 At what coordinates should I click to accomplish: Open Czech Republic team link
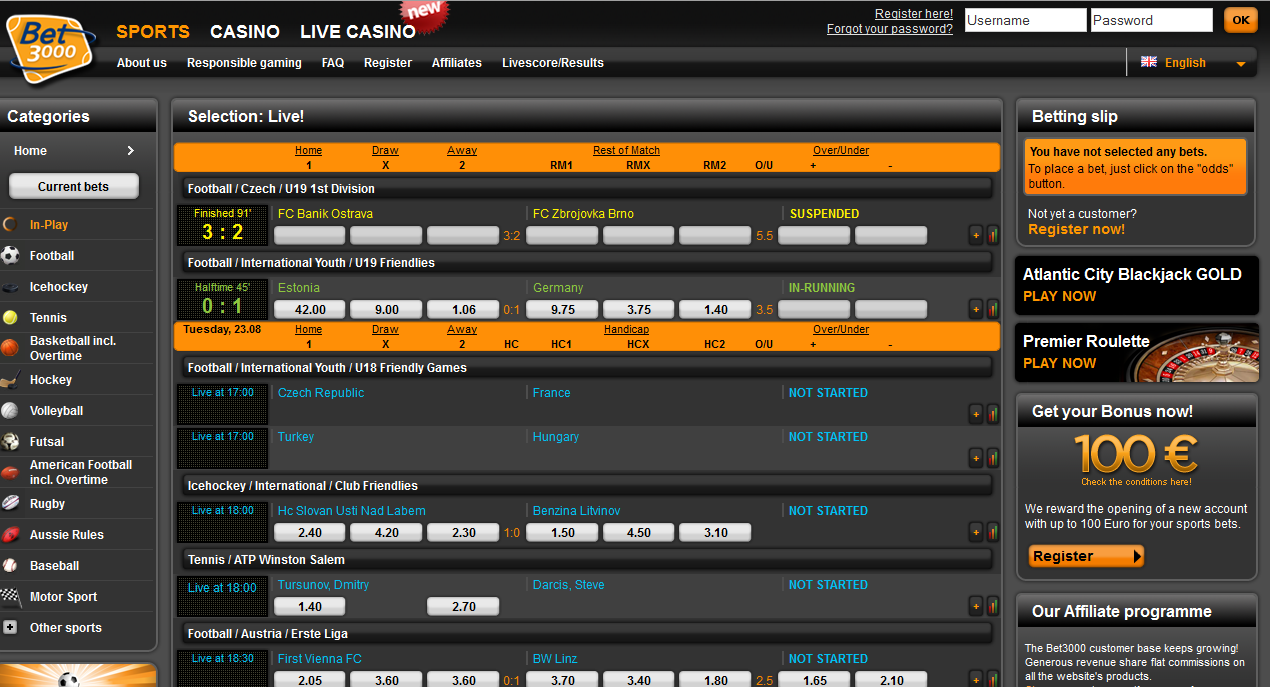pos(321,393)
